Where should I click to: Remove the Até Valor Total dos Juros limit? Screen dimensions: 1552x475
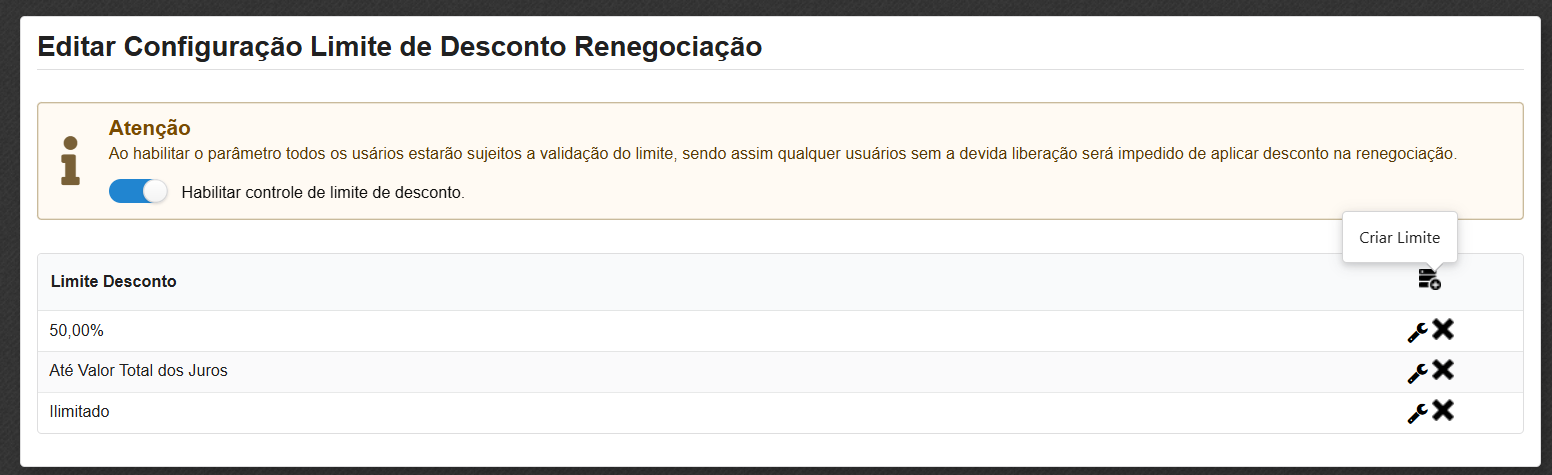1443,370
